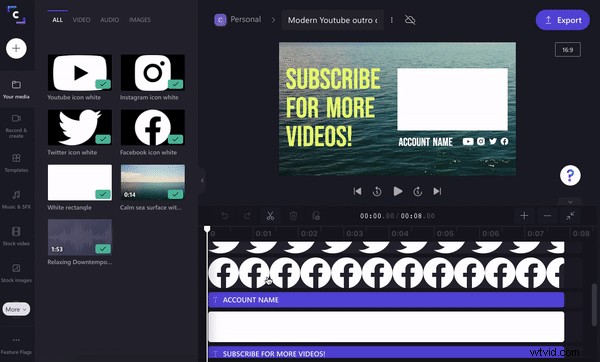The width and height of the screenshot is (600, 362).
Task: Click the Clipchamp logo icon
Action: pyautogui.click(x=16, y=15)
